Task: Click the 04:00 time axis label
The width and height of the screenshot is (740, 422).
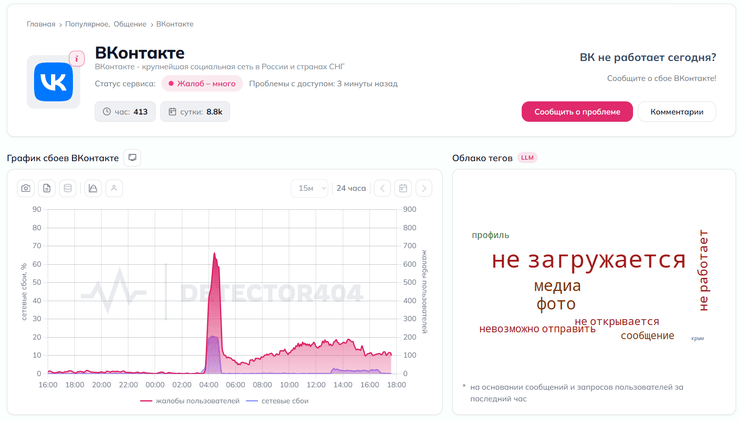Action: pyautogui.click(x=209, y=385)
